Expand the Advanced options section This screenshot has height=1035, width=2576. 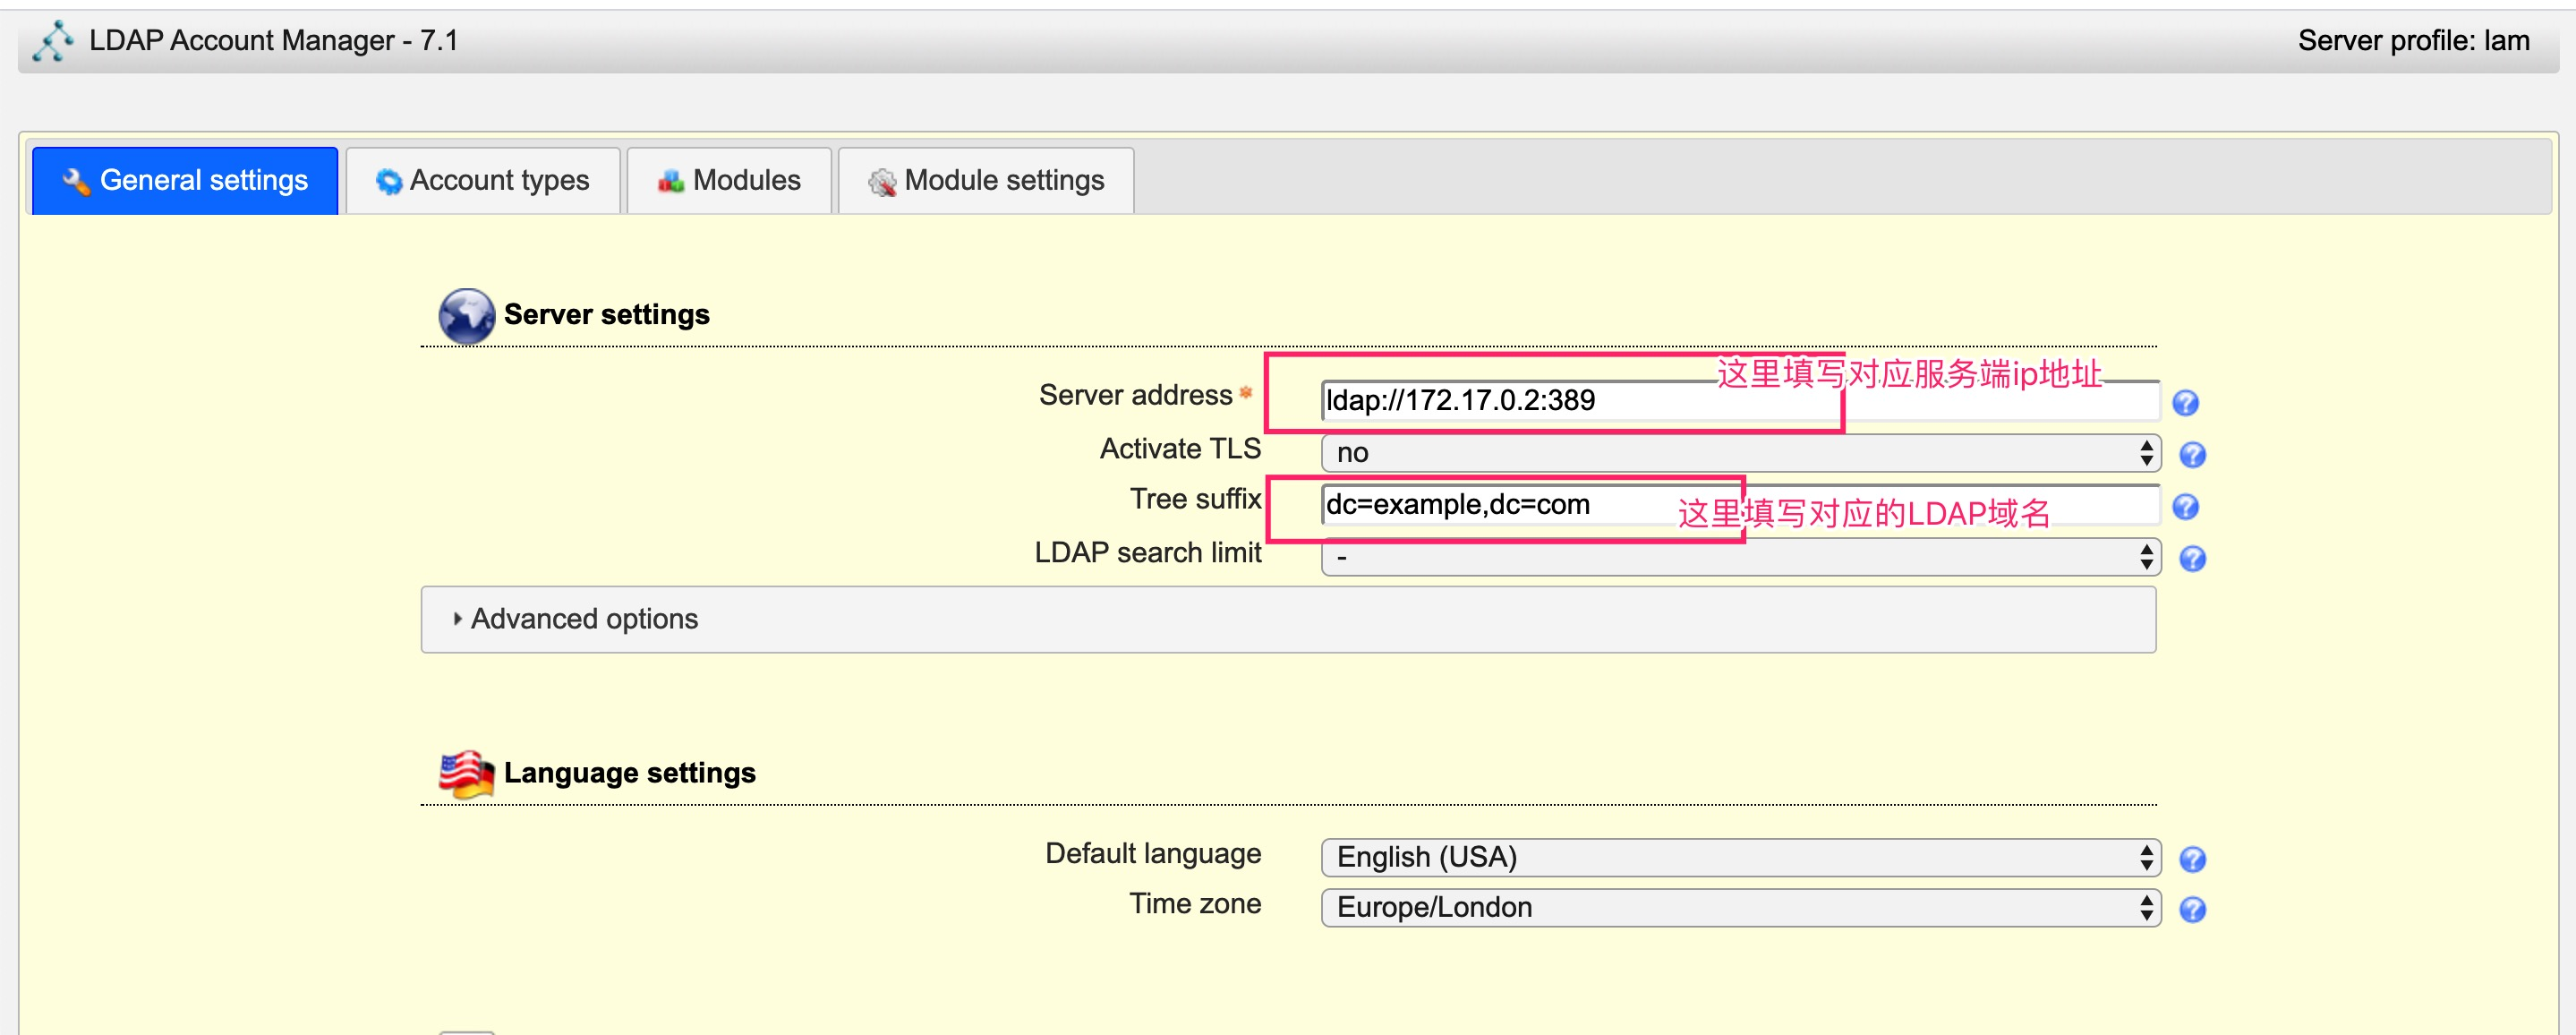[584, 619]
